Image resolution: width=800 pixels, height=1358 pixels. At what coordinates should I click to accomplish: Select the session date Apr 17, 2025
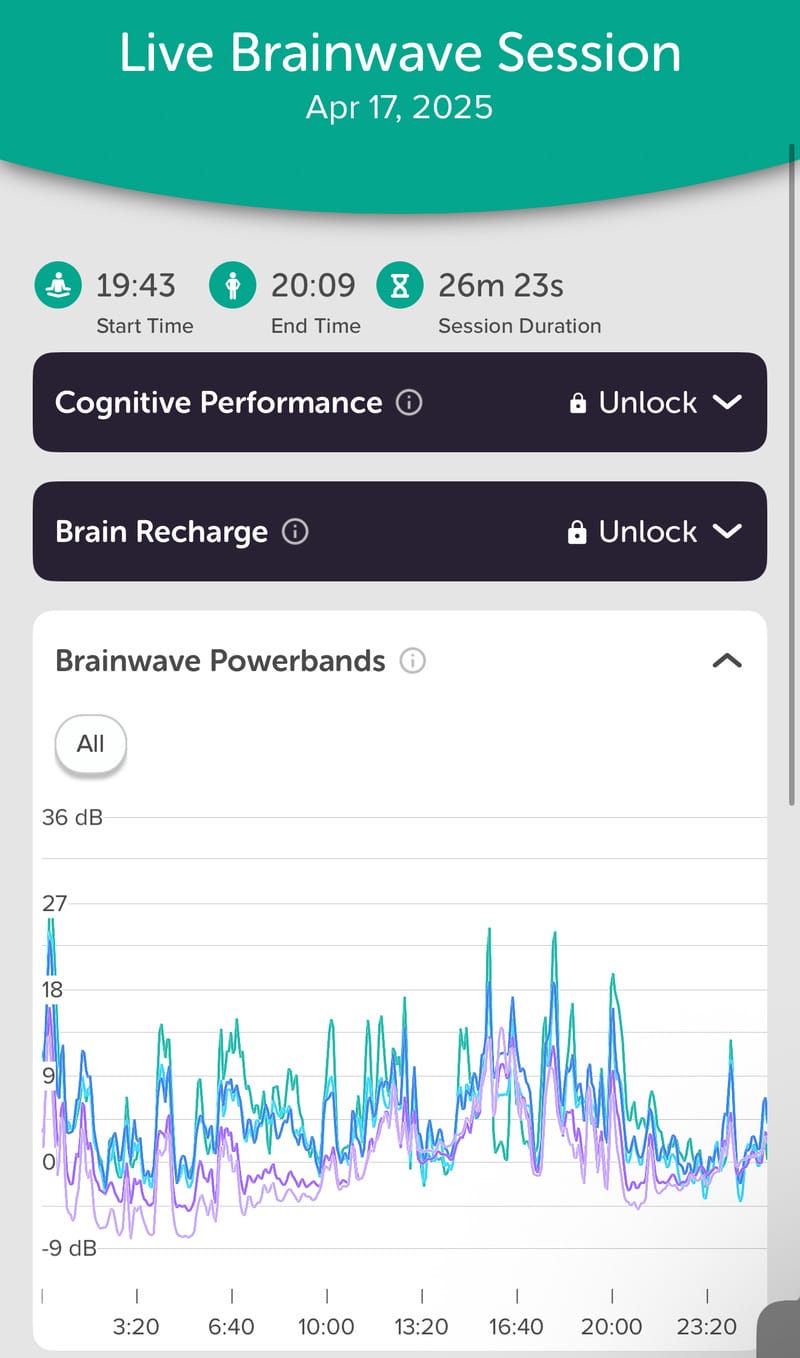coord(399,107)
